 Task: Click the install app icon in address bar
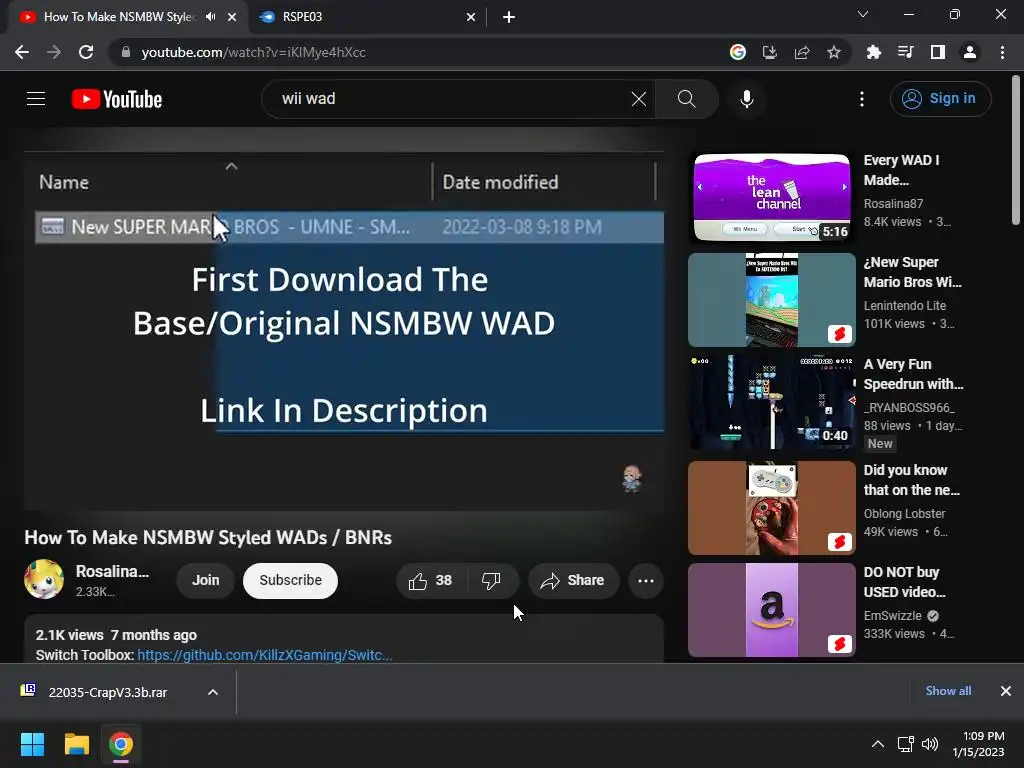[770, 52]
